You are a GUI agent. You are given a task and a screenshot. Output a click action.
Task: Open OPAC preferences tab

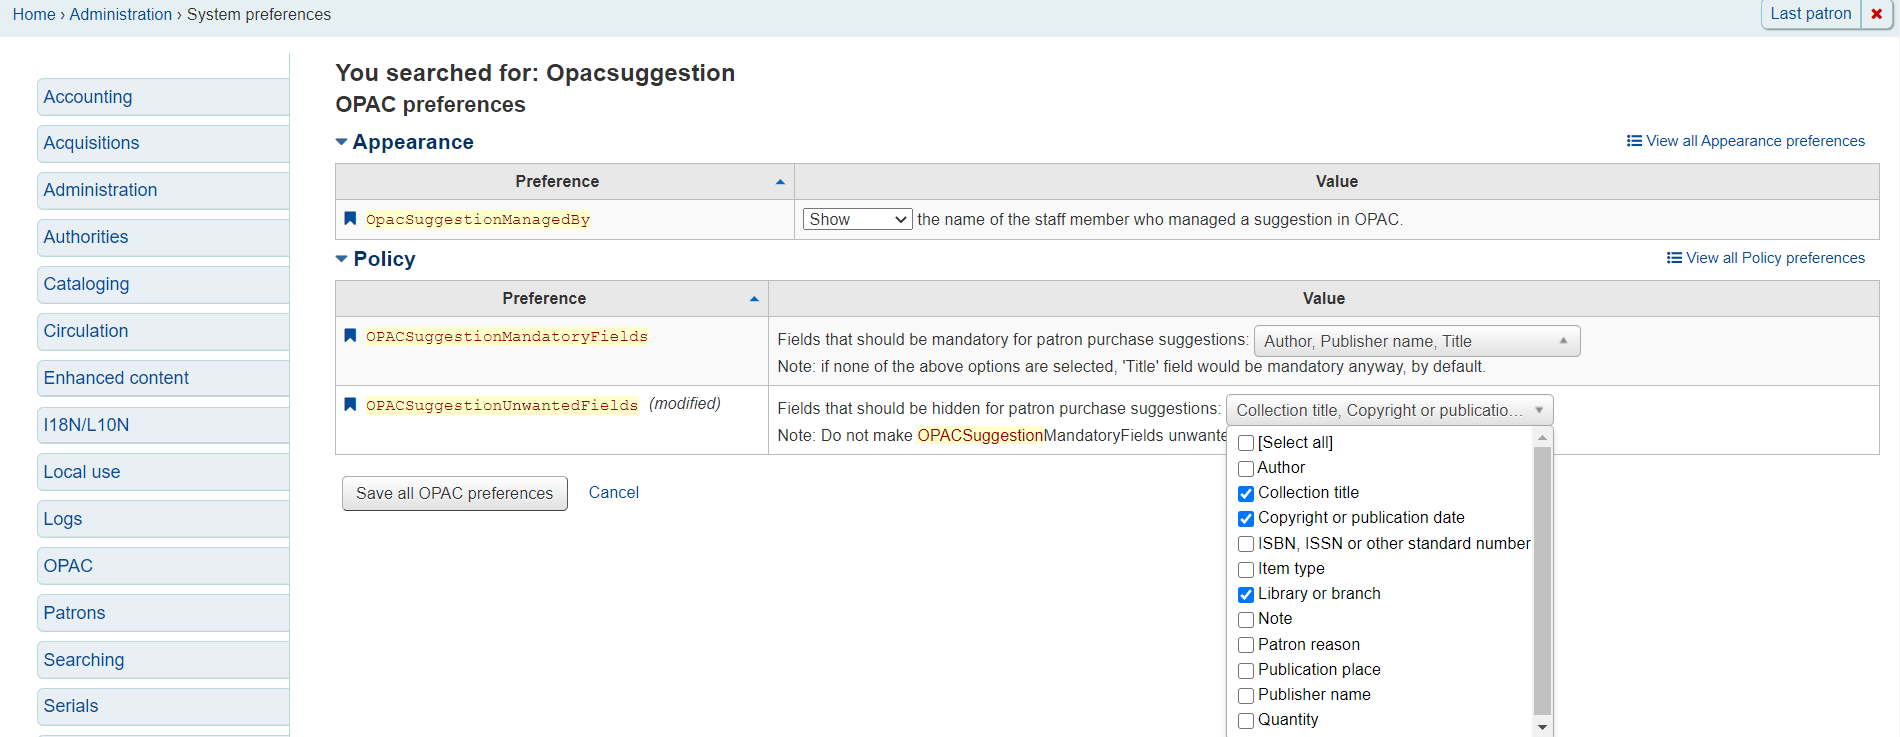[x=163, y=566]
